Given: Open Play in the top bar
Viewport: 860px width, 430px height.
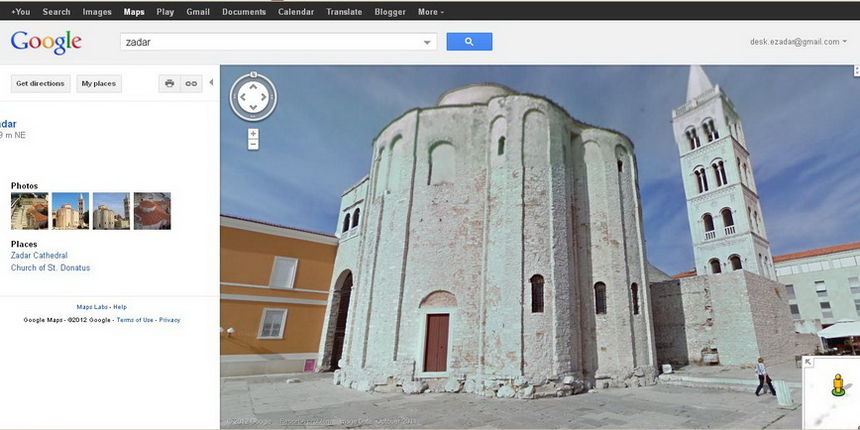Looking at the screenshot, I should tap(165, 12).
